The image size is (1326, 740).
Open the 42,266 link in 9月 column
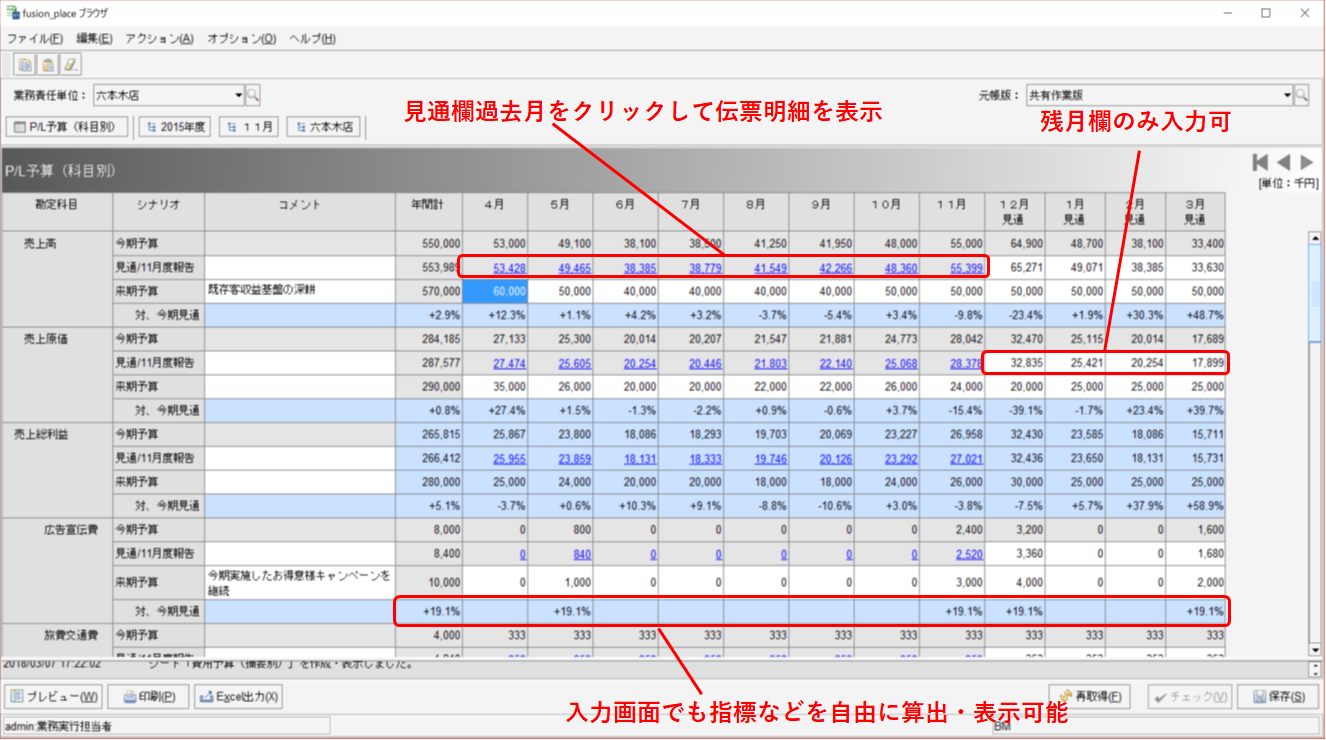point(836,268)
